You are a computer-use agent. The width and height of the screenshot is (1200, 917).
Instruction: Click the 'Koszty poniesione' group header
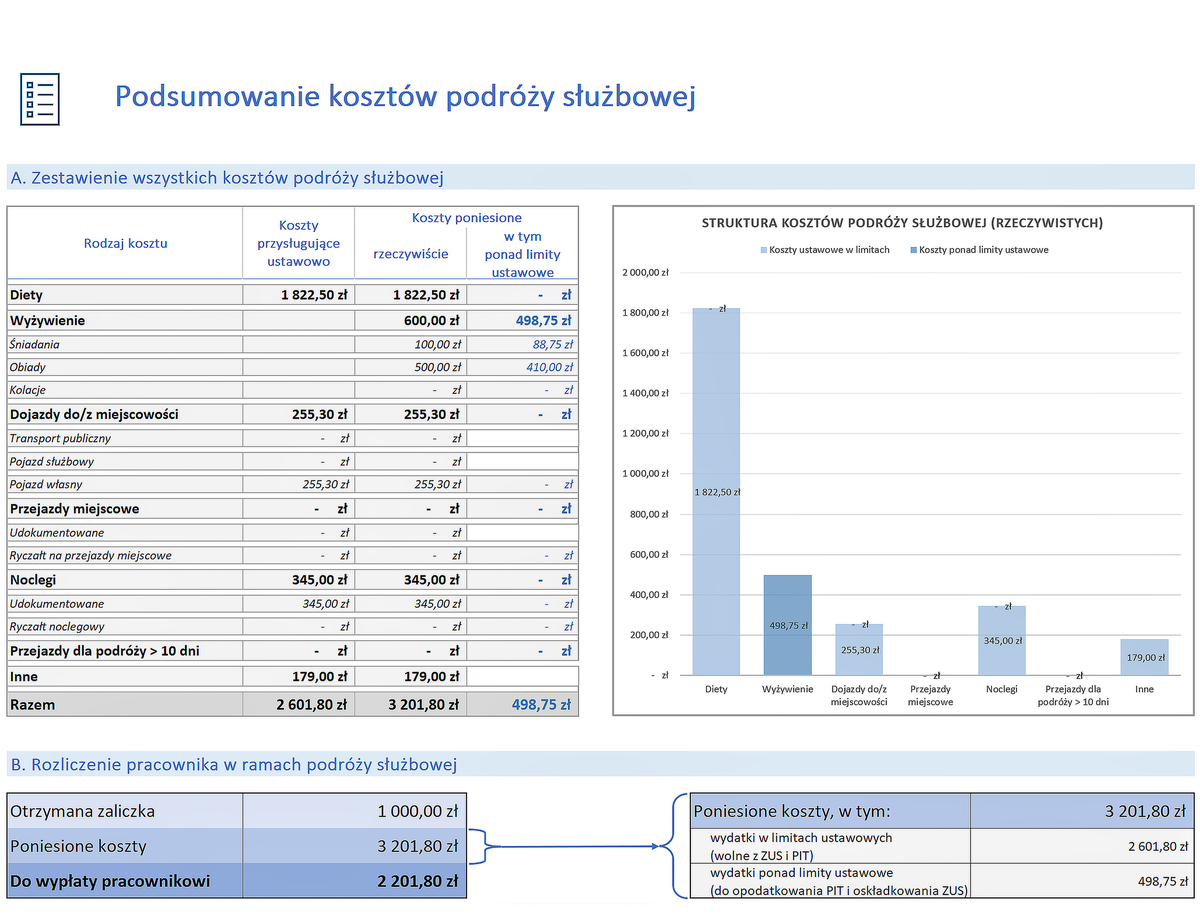467,218
